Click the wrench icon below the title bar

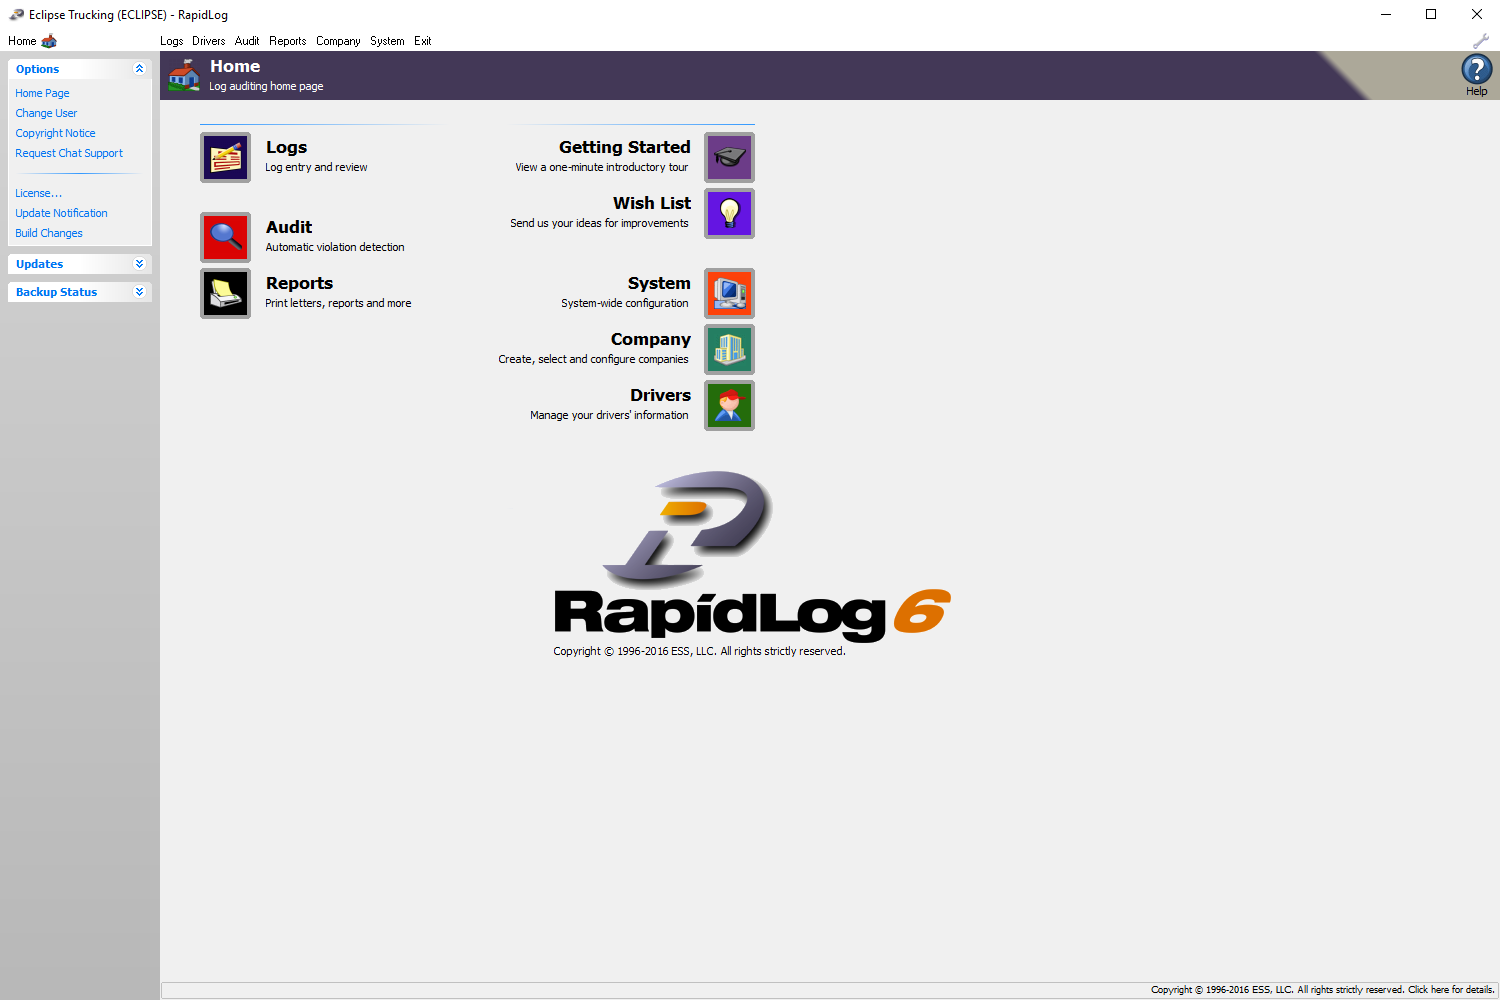(1481, 41)
